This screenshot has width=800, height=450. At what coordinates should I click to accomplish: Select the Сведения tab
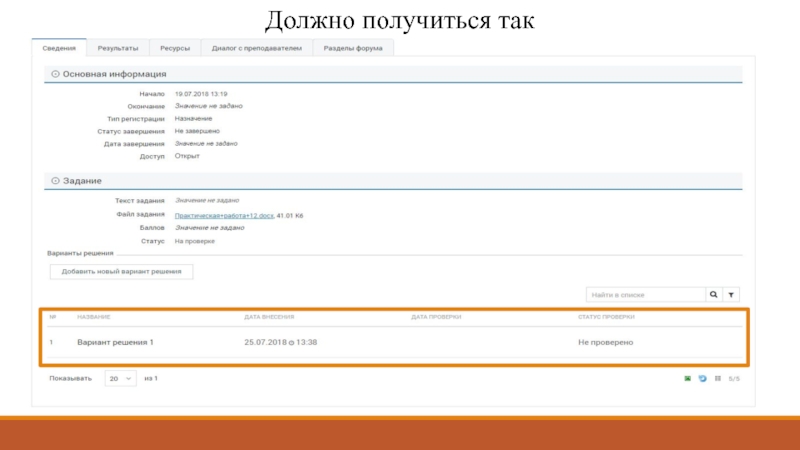pos(60,47)
